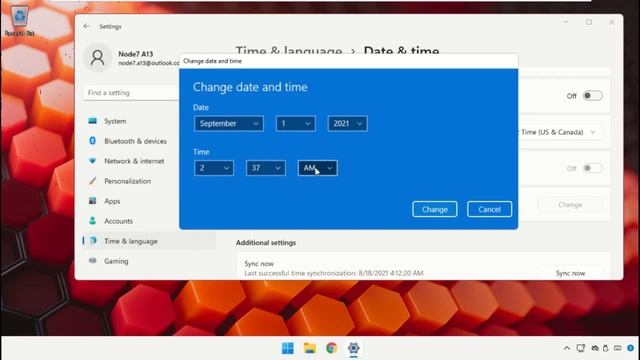This screenshot has width=640, height=360.
Task: Click the Find a setting search box
Action: pyautogui.click(x=131, y=93)
